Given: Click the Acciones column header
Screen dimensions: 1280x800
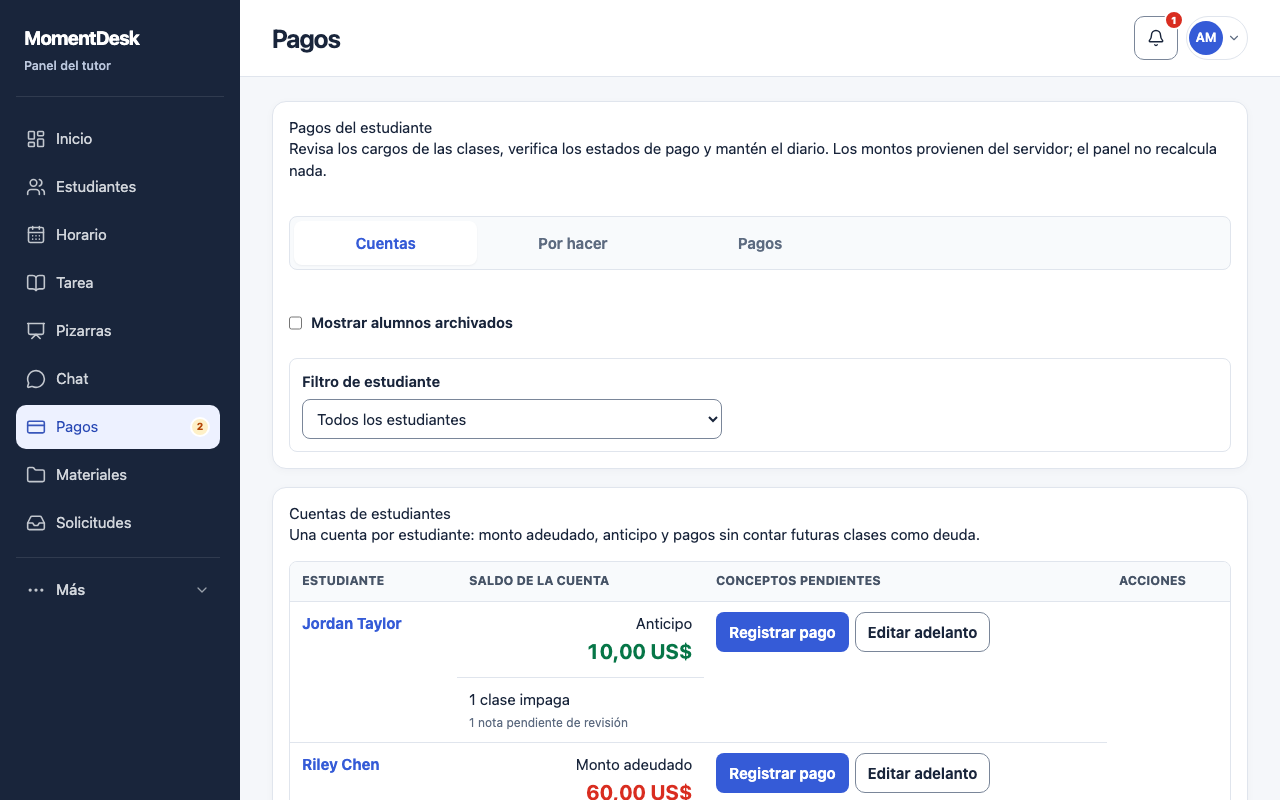Looking at the screenshot, I should [x=1152, y=581].
